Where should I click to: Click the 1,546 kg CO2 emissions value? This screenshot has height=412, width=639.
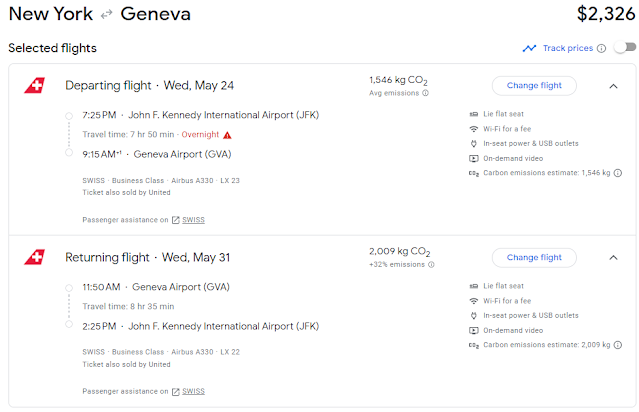pos(397,79)
